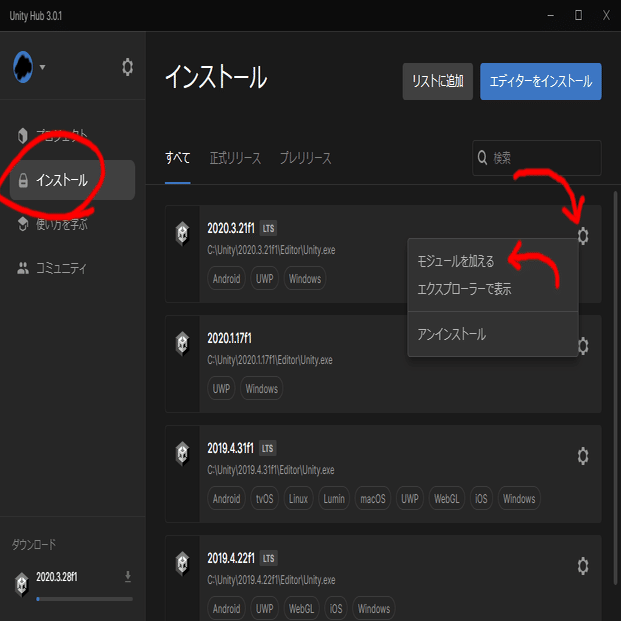Focus the 検索 search field
Viewport: 621px width, 621px height.
pos(537,158)
